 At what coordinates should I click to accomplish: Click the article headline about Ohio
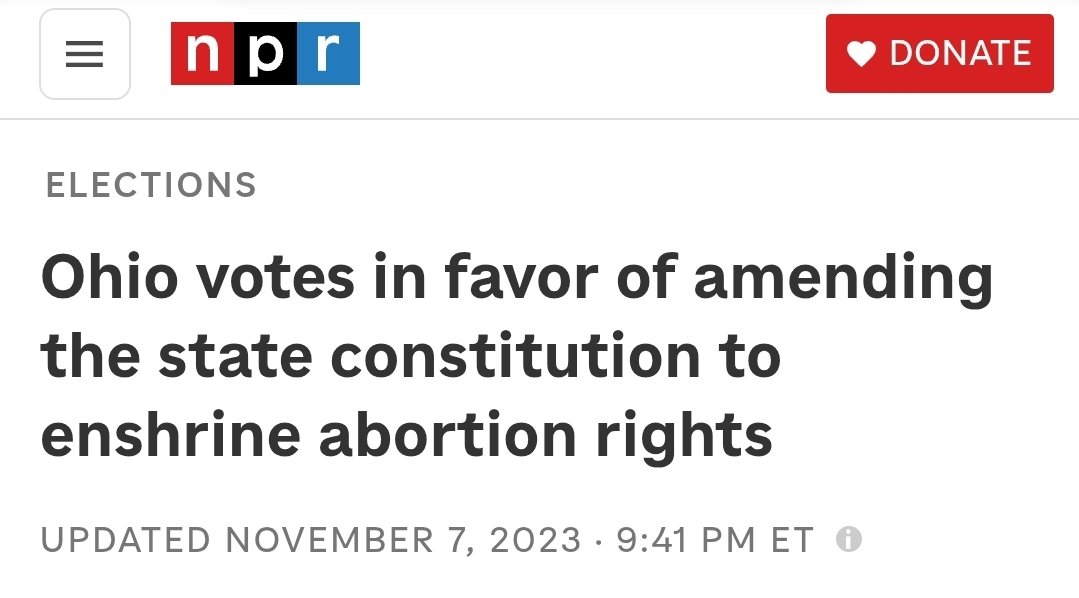(517, 356)
